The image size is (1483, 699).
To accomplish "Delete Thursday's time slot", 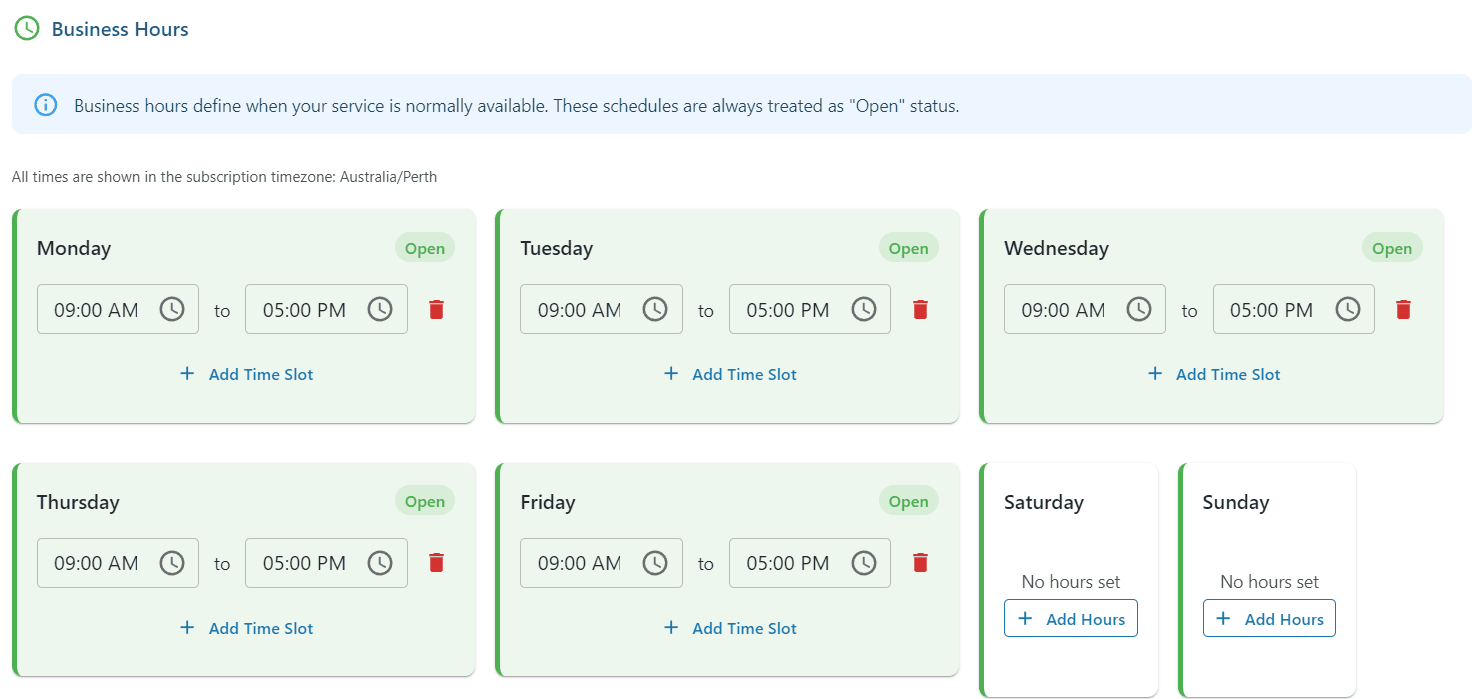I will click(436, 563).
